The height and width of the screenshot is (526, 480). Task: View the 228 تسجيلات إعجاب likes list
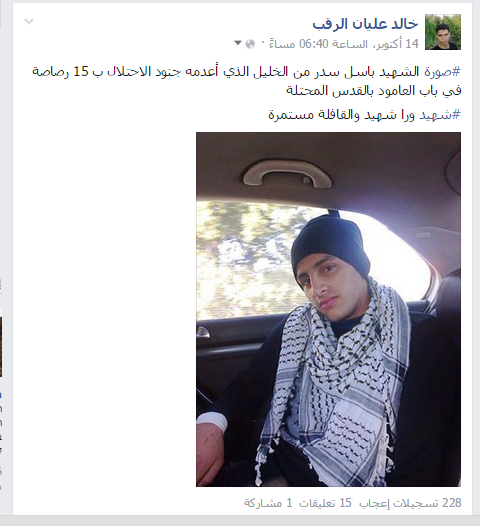[411, 503]
